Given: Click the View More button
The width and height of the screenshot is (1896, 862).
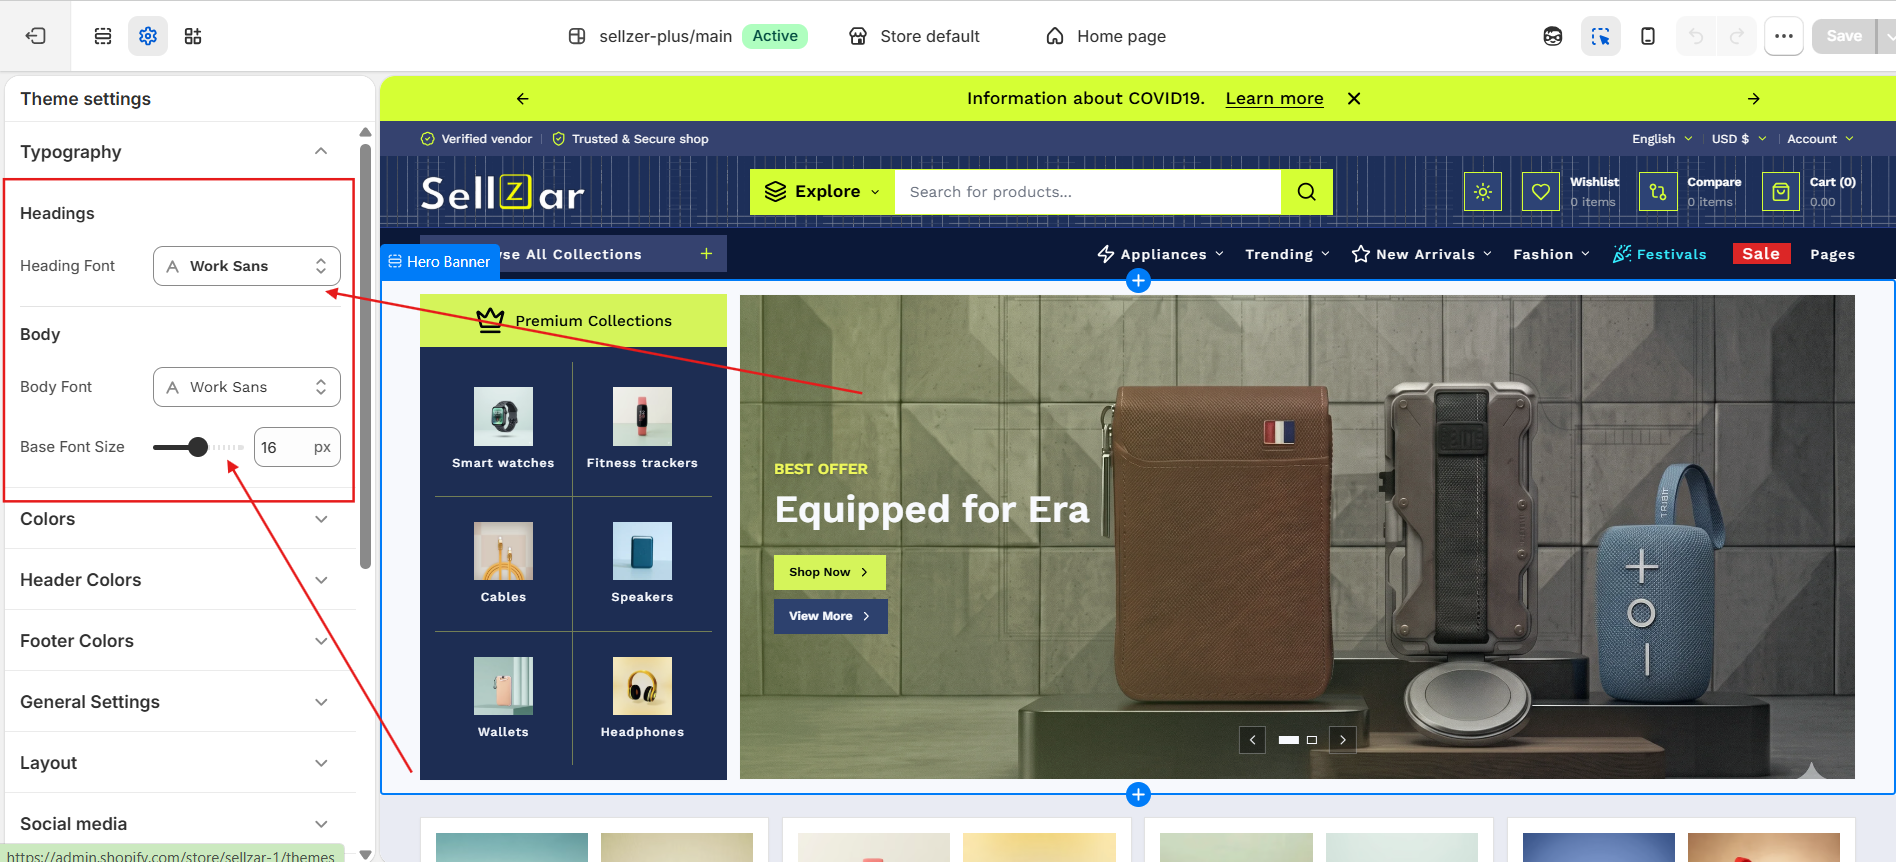Looking at the screenshot, I should click(831, 616).
